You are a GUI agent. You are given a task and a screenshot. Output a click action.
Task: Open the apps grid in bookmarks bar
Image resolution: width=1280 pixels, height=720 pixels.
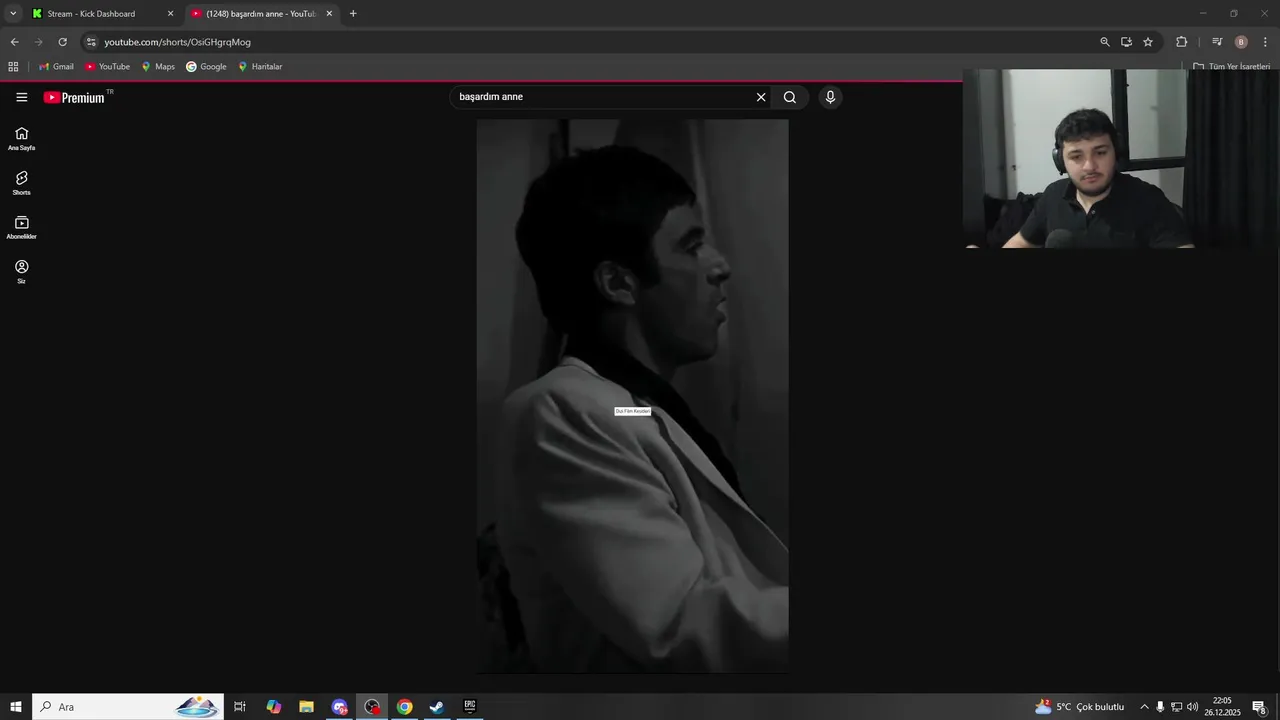13,67
